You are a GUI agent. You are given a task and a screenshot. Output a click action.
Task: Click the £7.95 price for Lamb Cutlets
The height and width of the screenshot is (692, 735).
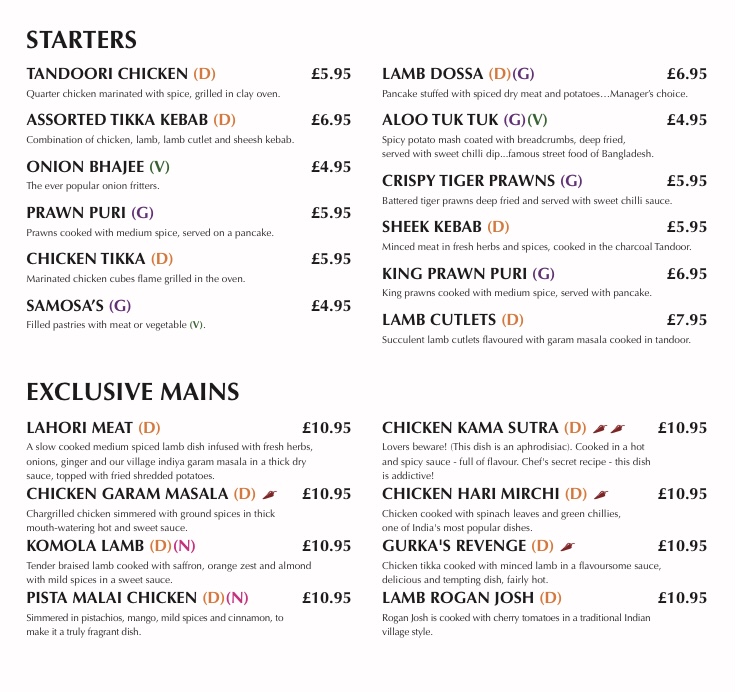(687, 320)
